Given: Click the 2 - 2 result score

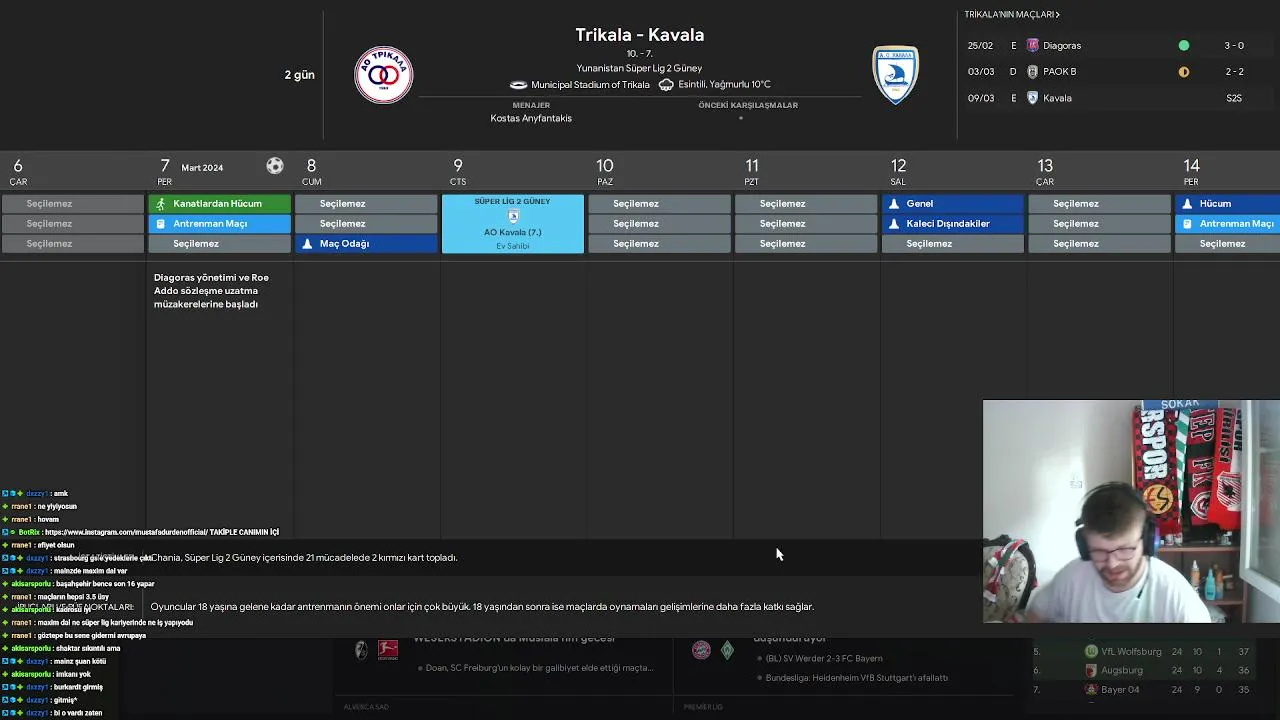Looking at the screenshot, I should coord(1234,72).
